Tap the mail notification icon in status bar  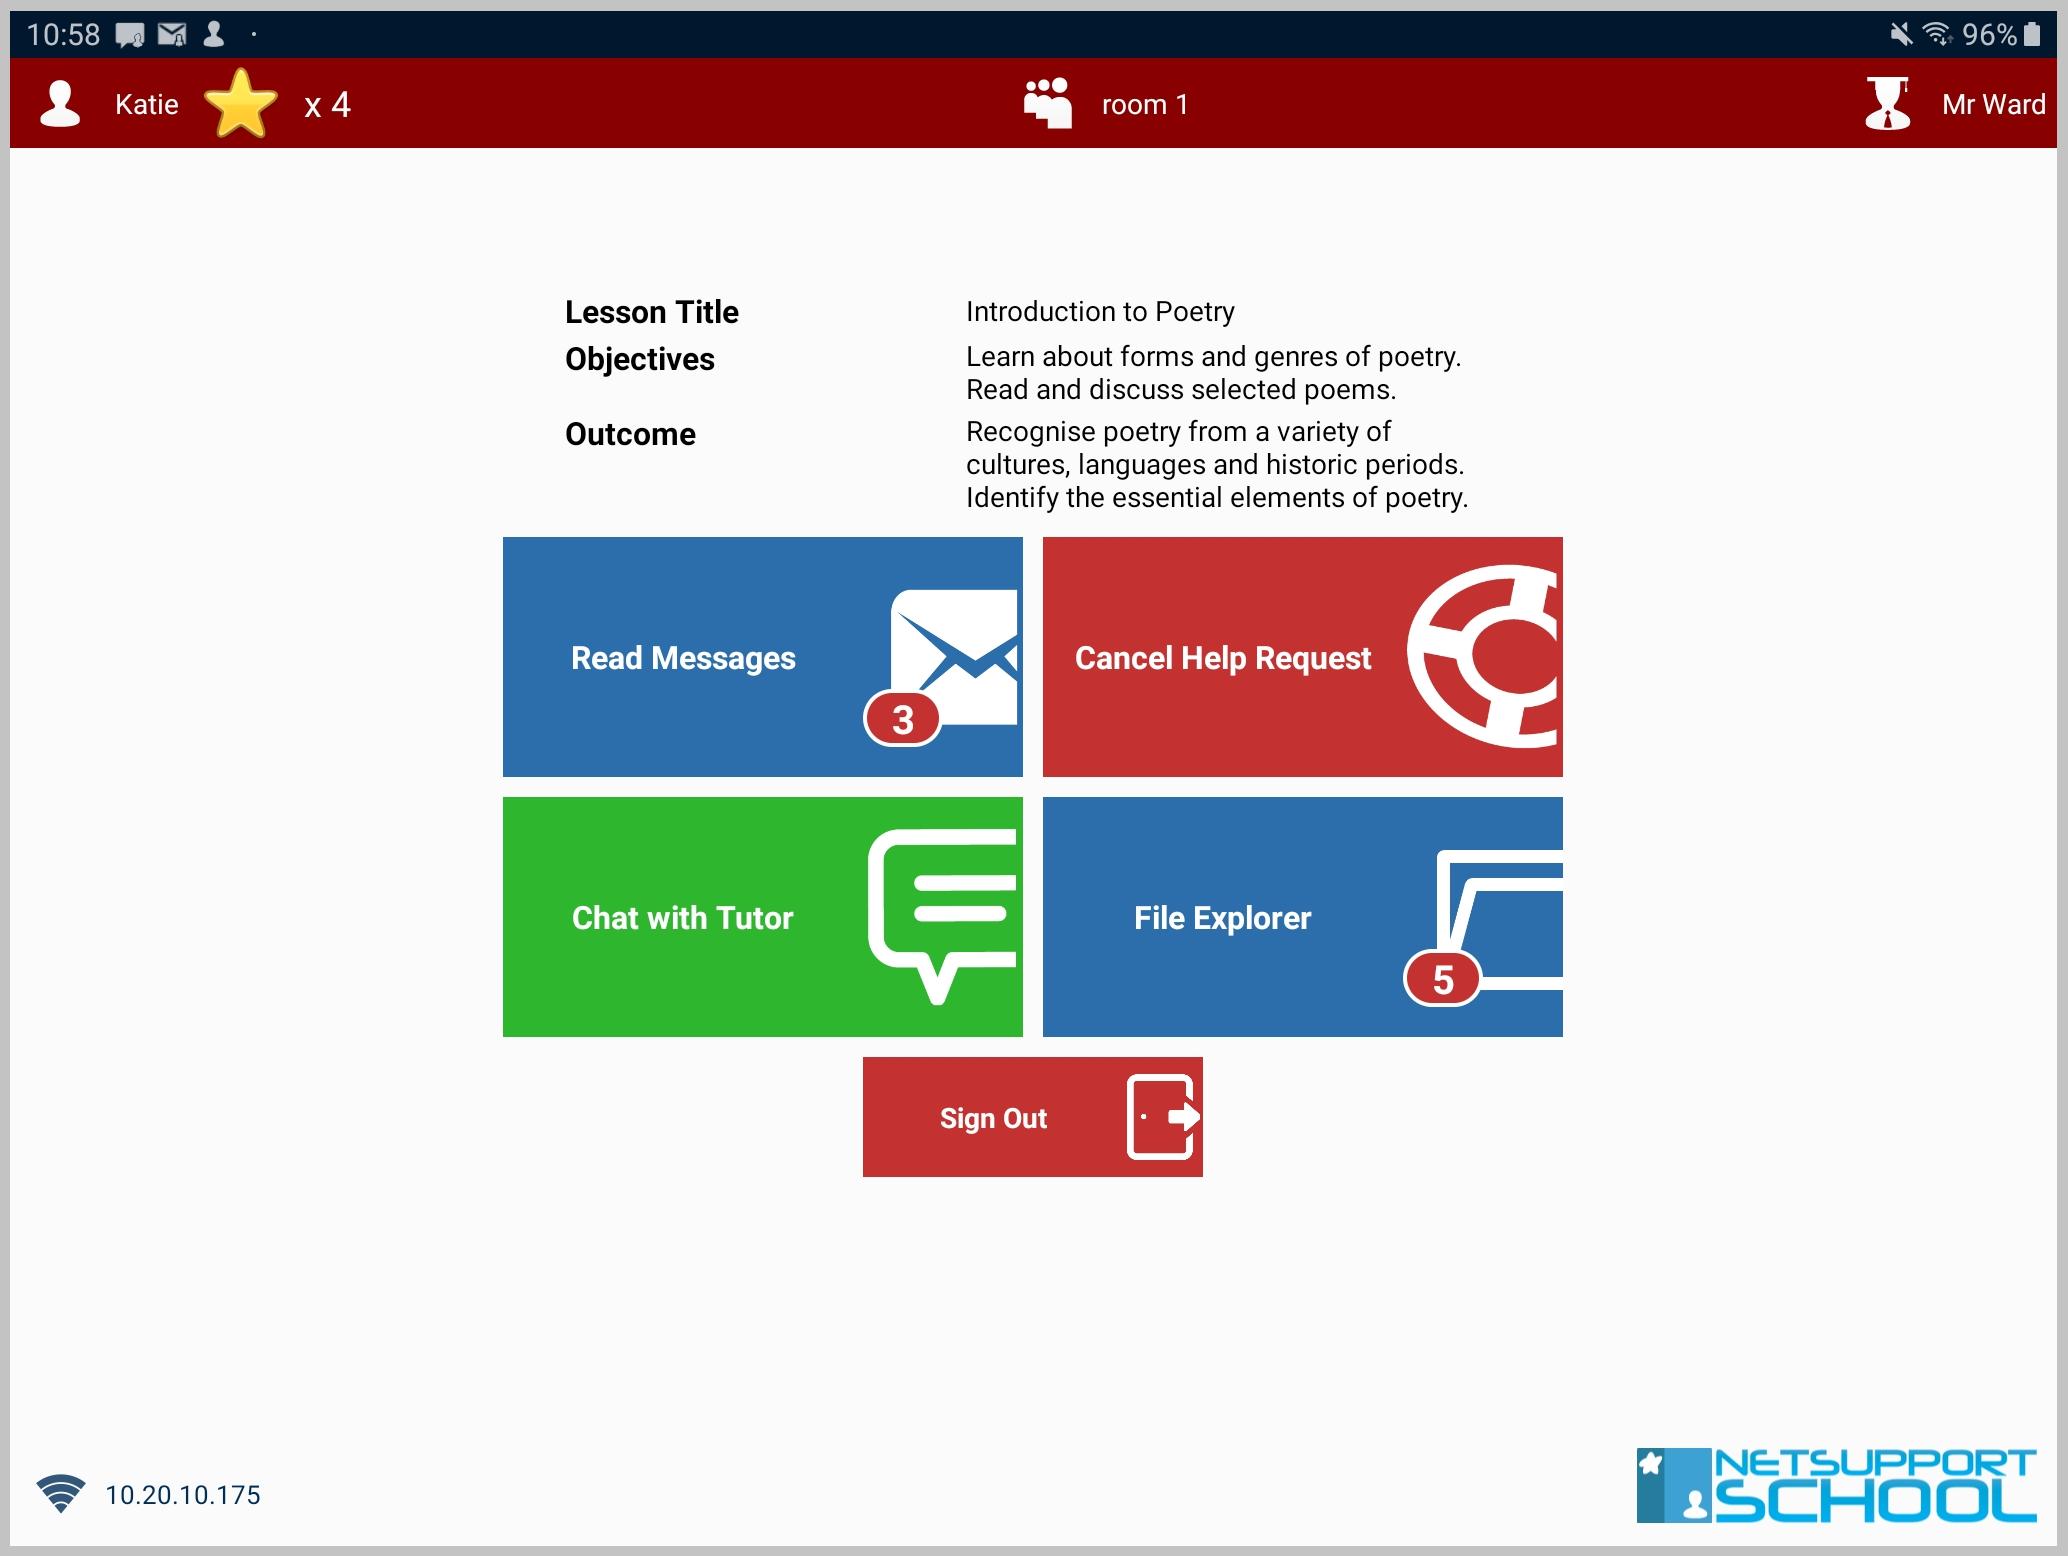coord(172,35)
